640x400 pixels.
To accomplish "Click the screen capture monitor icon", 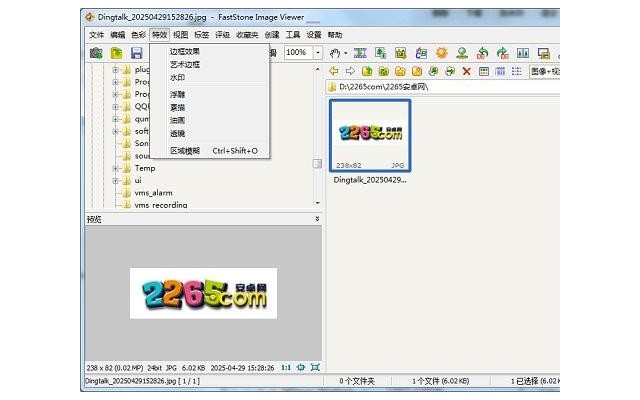I will point(544,53).
